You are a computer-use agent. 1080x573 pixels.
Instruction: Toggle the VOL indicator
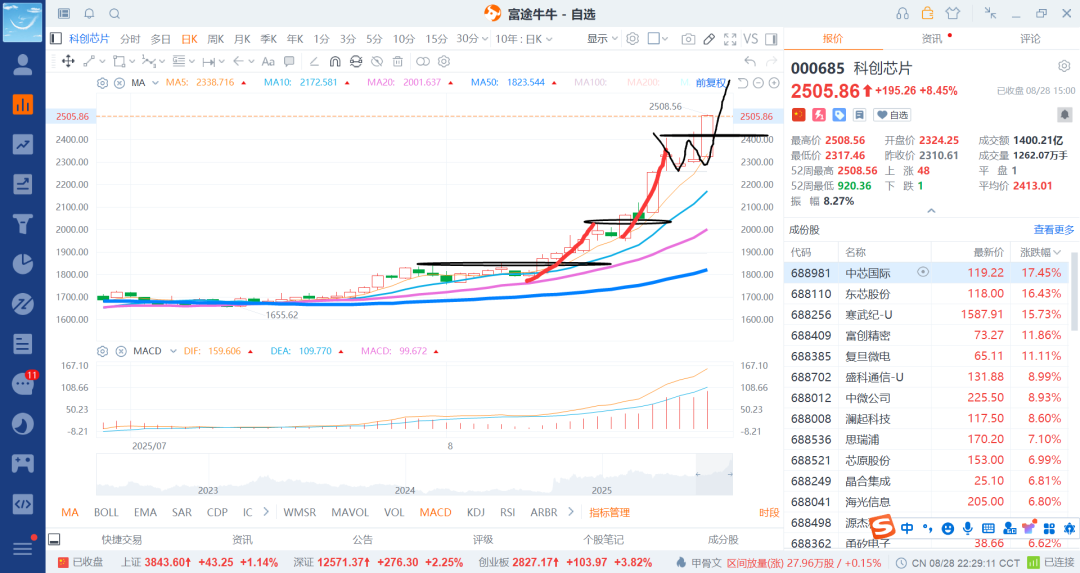pos(394,512)
